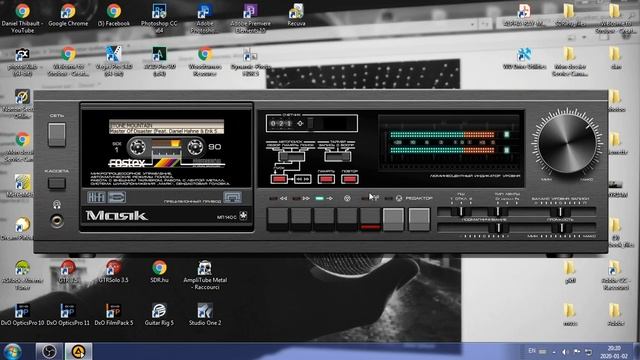Open Photoshop CC x64 shortcut
This screenshot has height=360, width=640.
click(159, 18)
